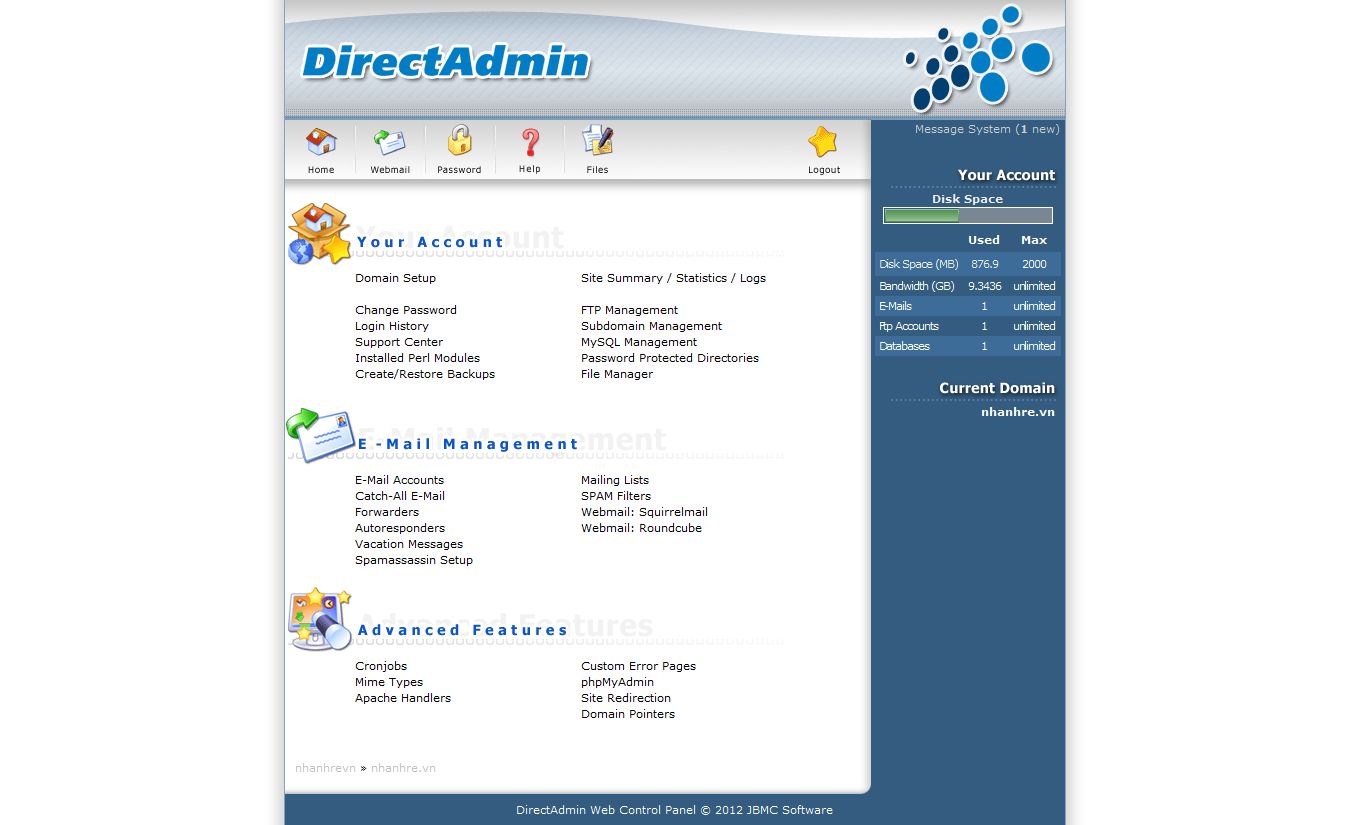Open the Domain Setup link
Screen dimensions: 1349x825
pyautogui.click(x=395, y=278)
